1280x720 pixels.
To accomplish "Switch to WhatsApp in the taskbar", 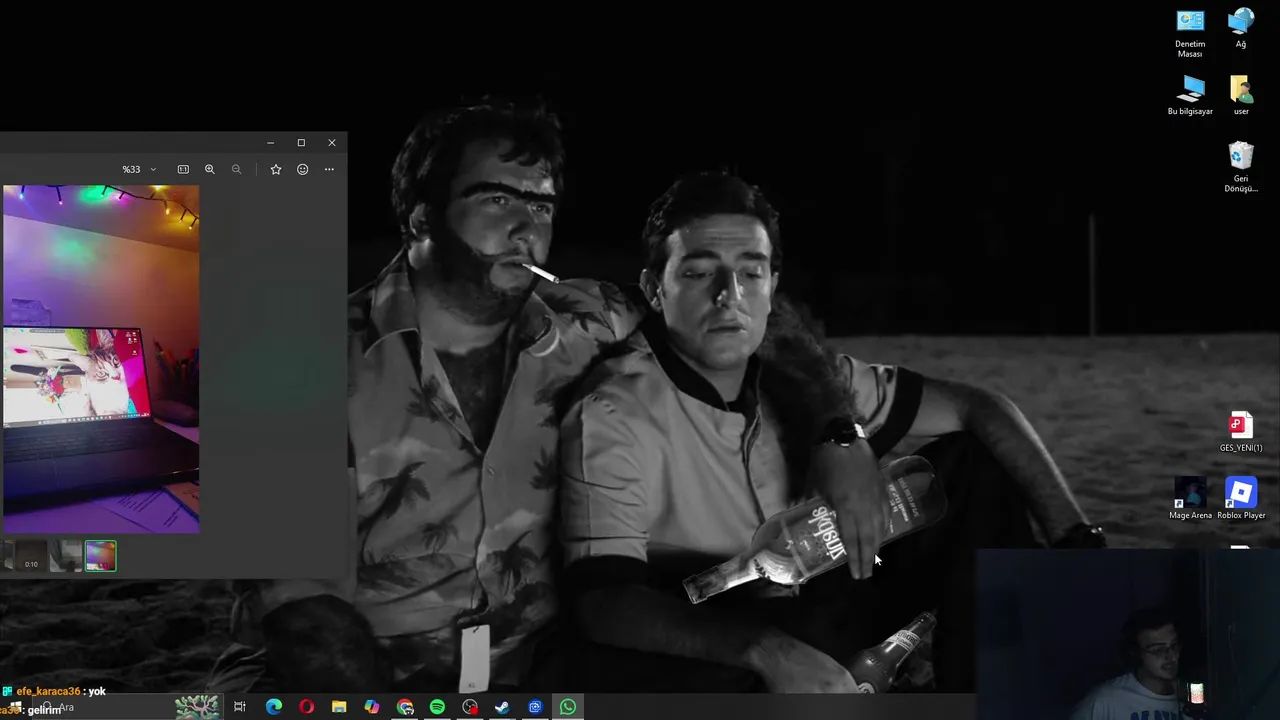I will click(568, 707).
